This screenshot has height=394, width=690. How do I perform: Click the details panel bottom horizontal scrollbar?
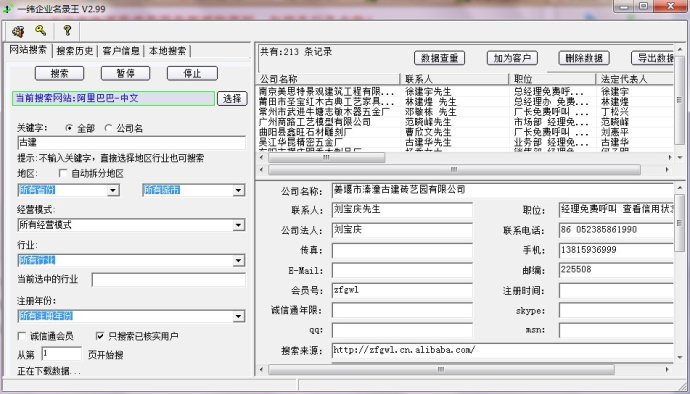pos(441,370)
